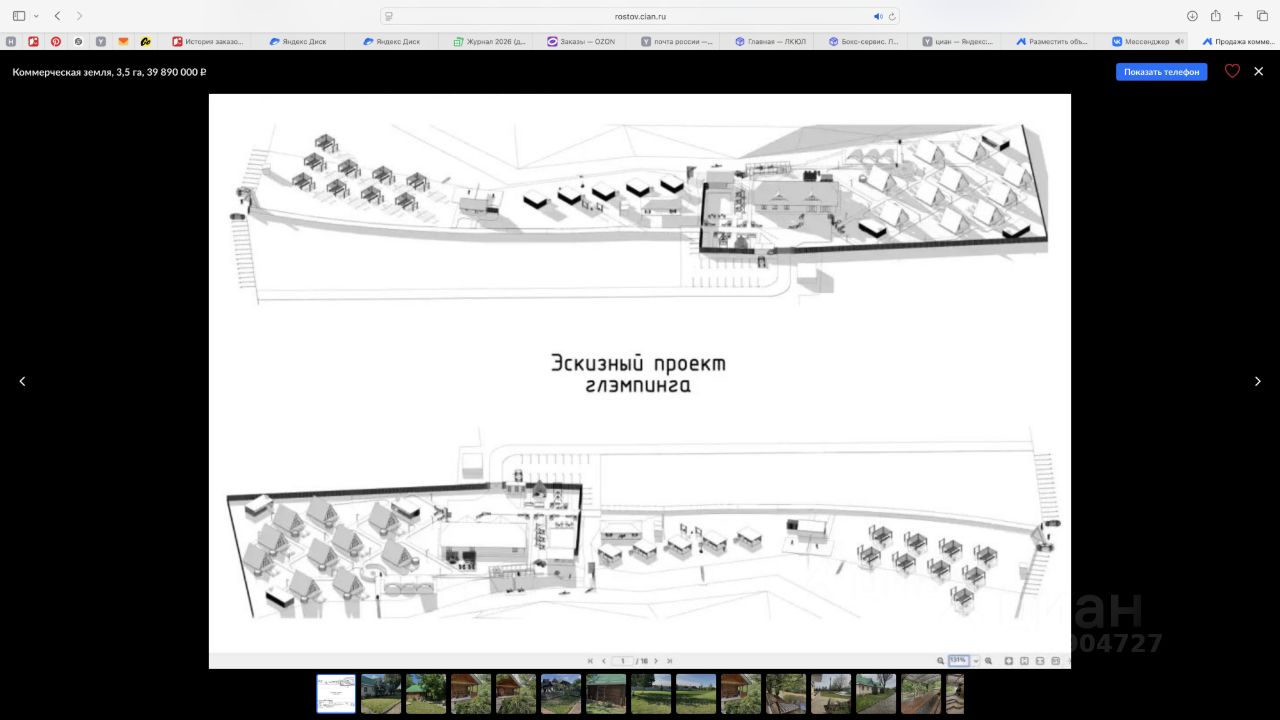
Task: Click the first view mode icon after zoom
Action: [x=1009, y=661]
